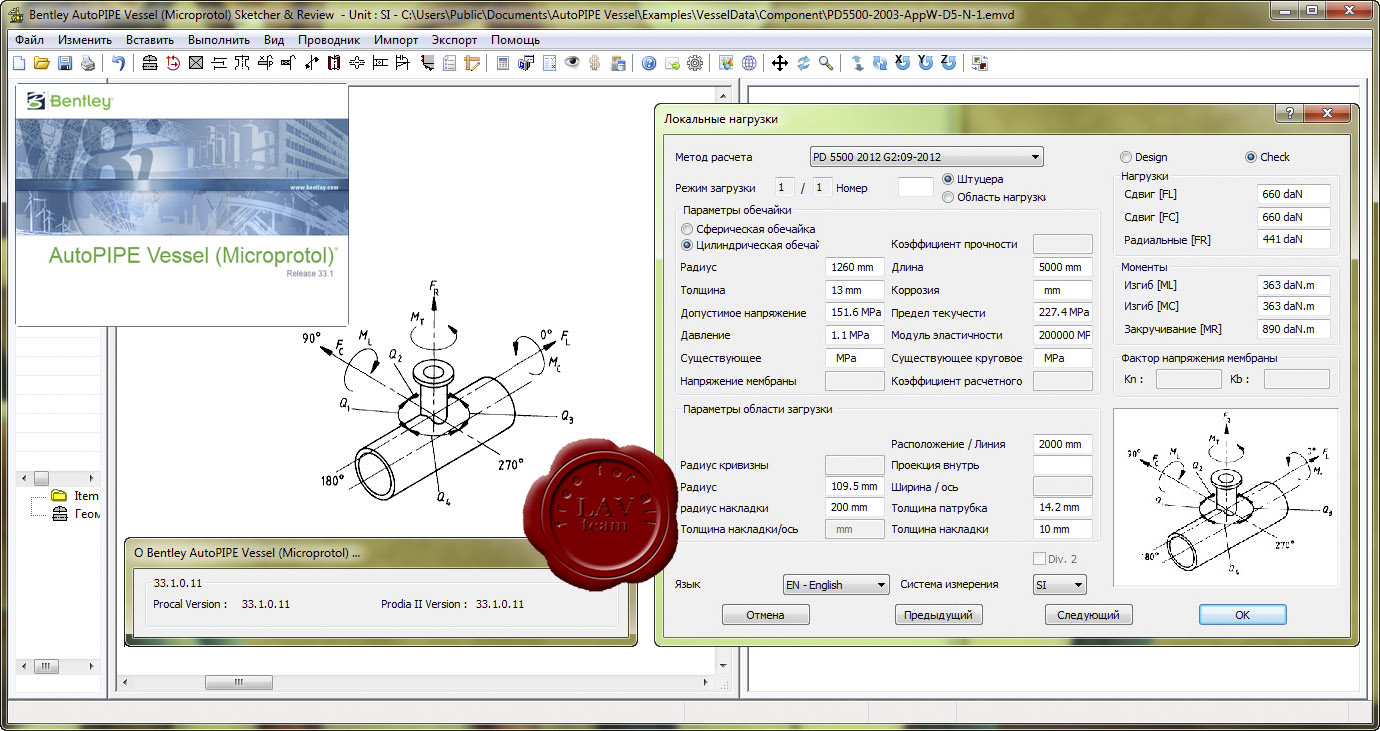
Task: Click the dollar sign cost icon
Action: (595, 63)
